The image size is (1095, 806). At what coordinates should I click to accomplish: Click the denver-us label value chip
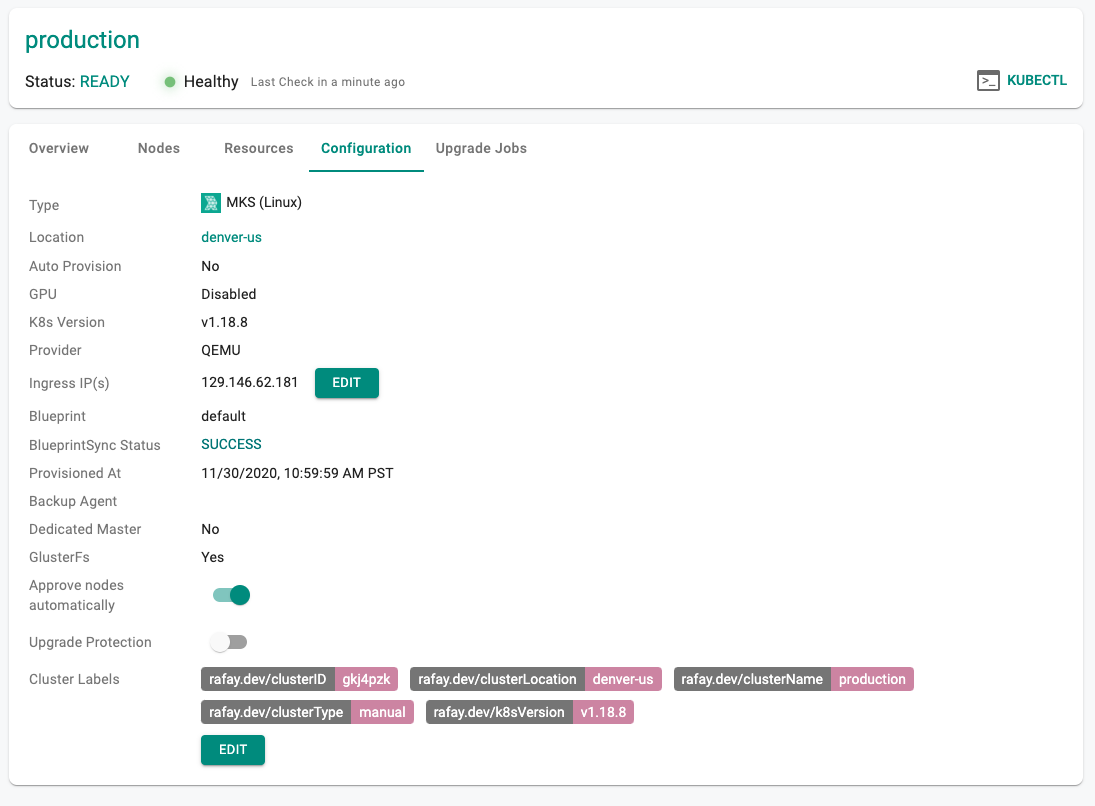(623, 679)
